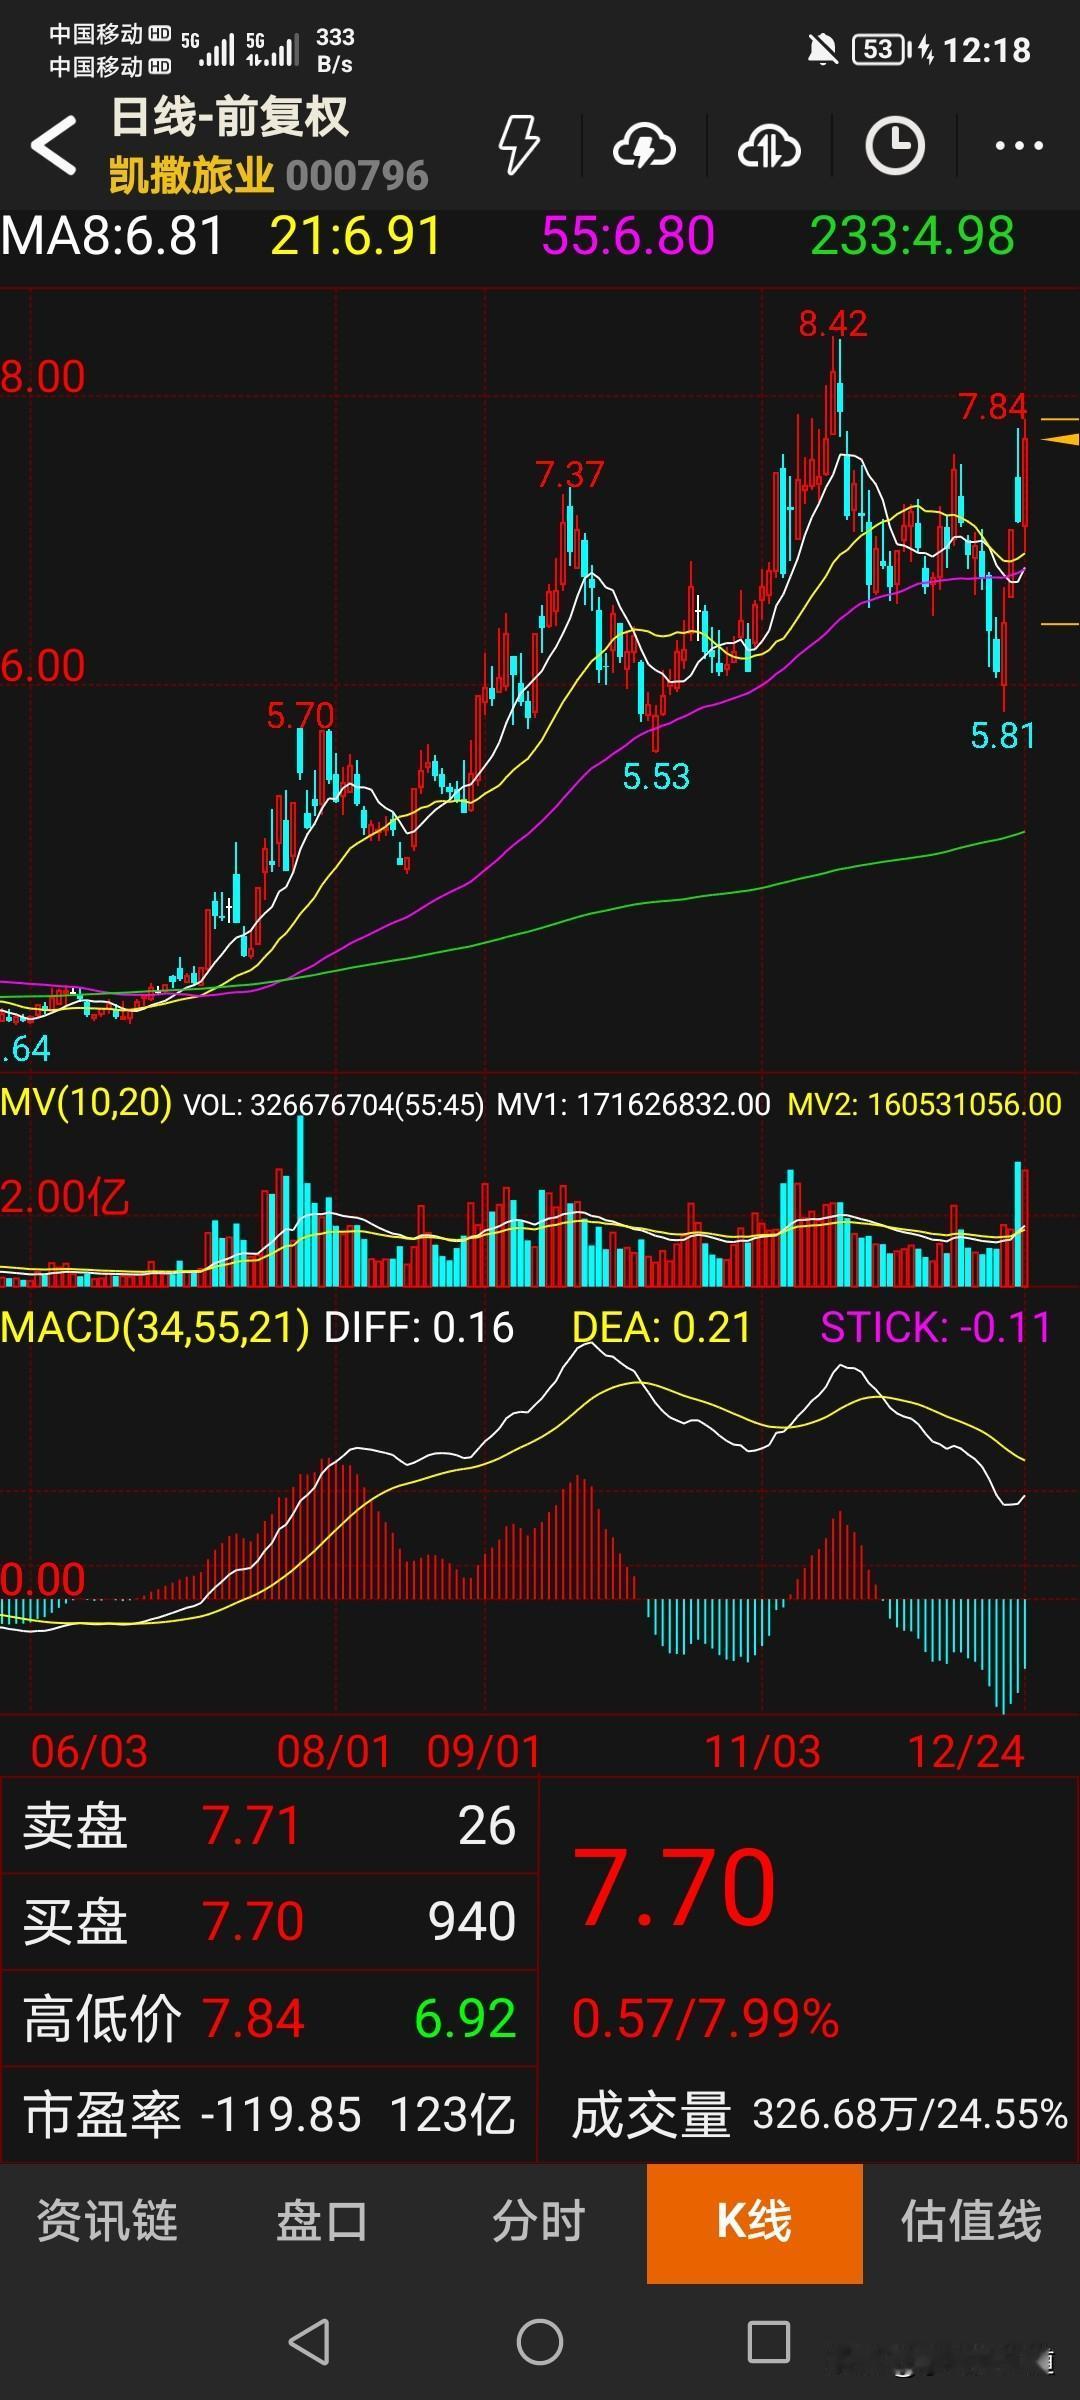Tap the battery 53 indicator
The height and width of the screenshot is (2400, 1080).
pyautogui.click(x=879, y=49)
